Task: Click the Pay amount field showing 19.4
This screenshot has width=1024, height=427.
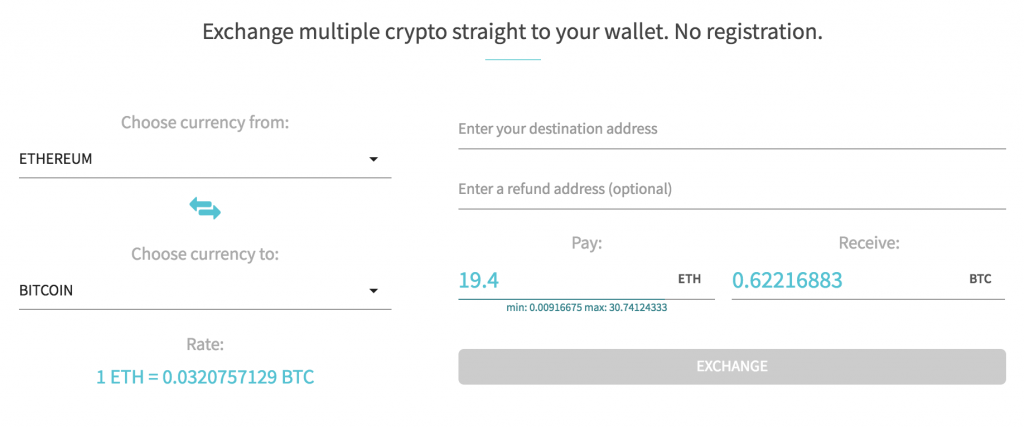Action: 560,281
